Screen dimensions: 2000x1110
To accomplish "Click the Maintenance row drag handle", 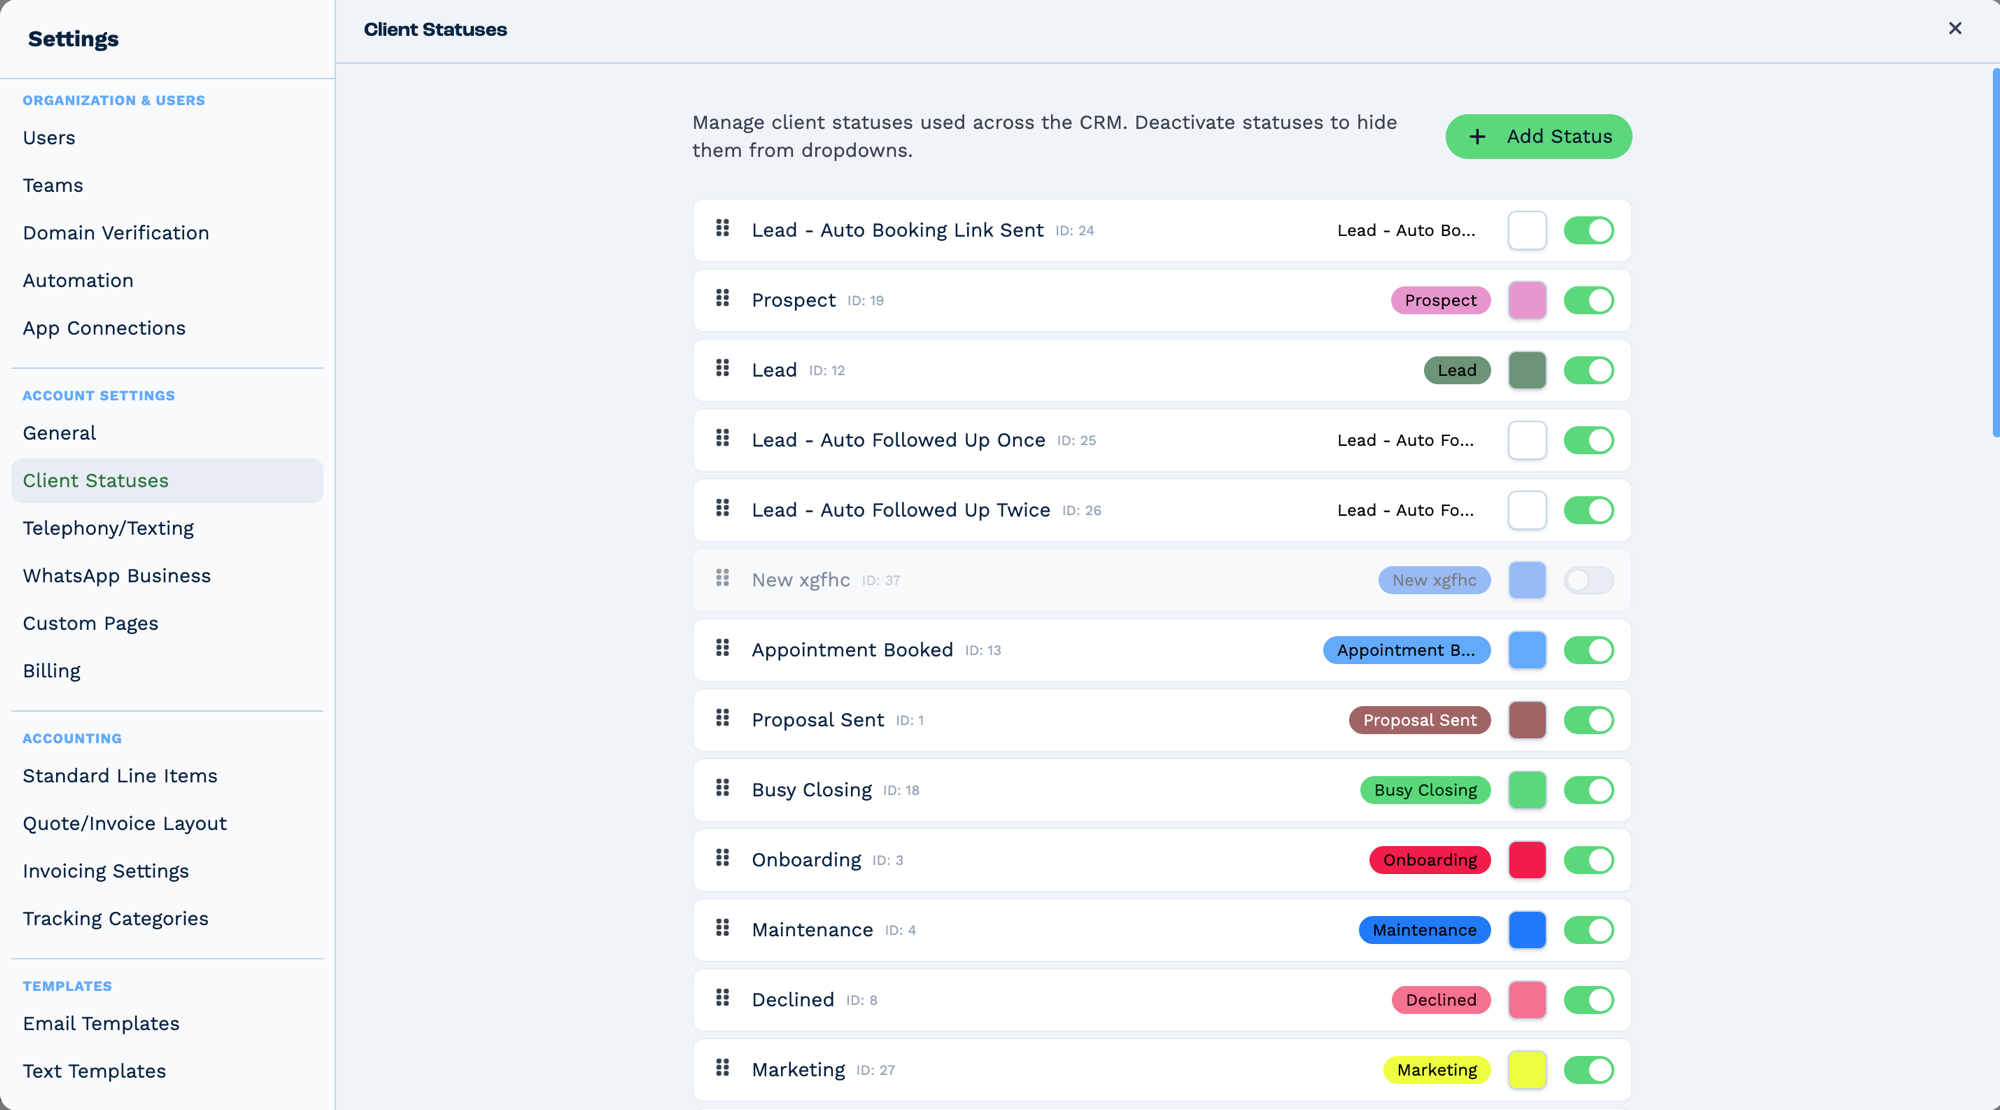I will coord(722,929).
